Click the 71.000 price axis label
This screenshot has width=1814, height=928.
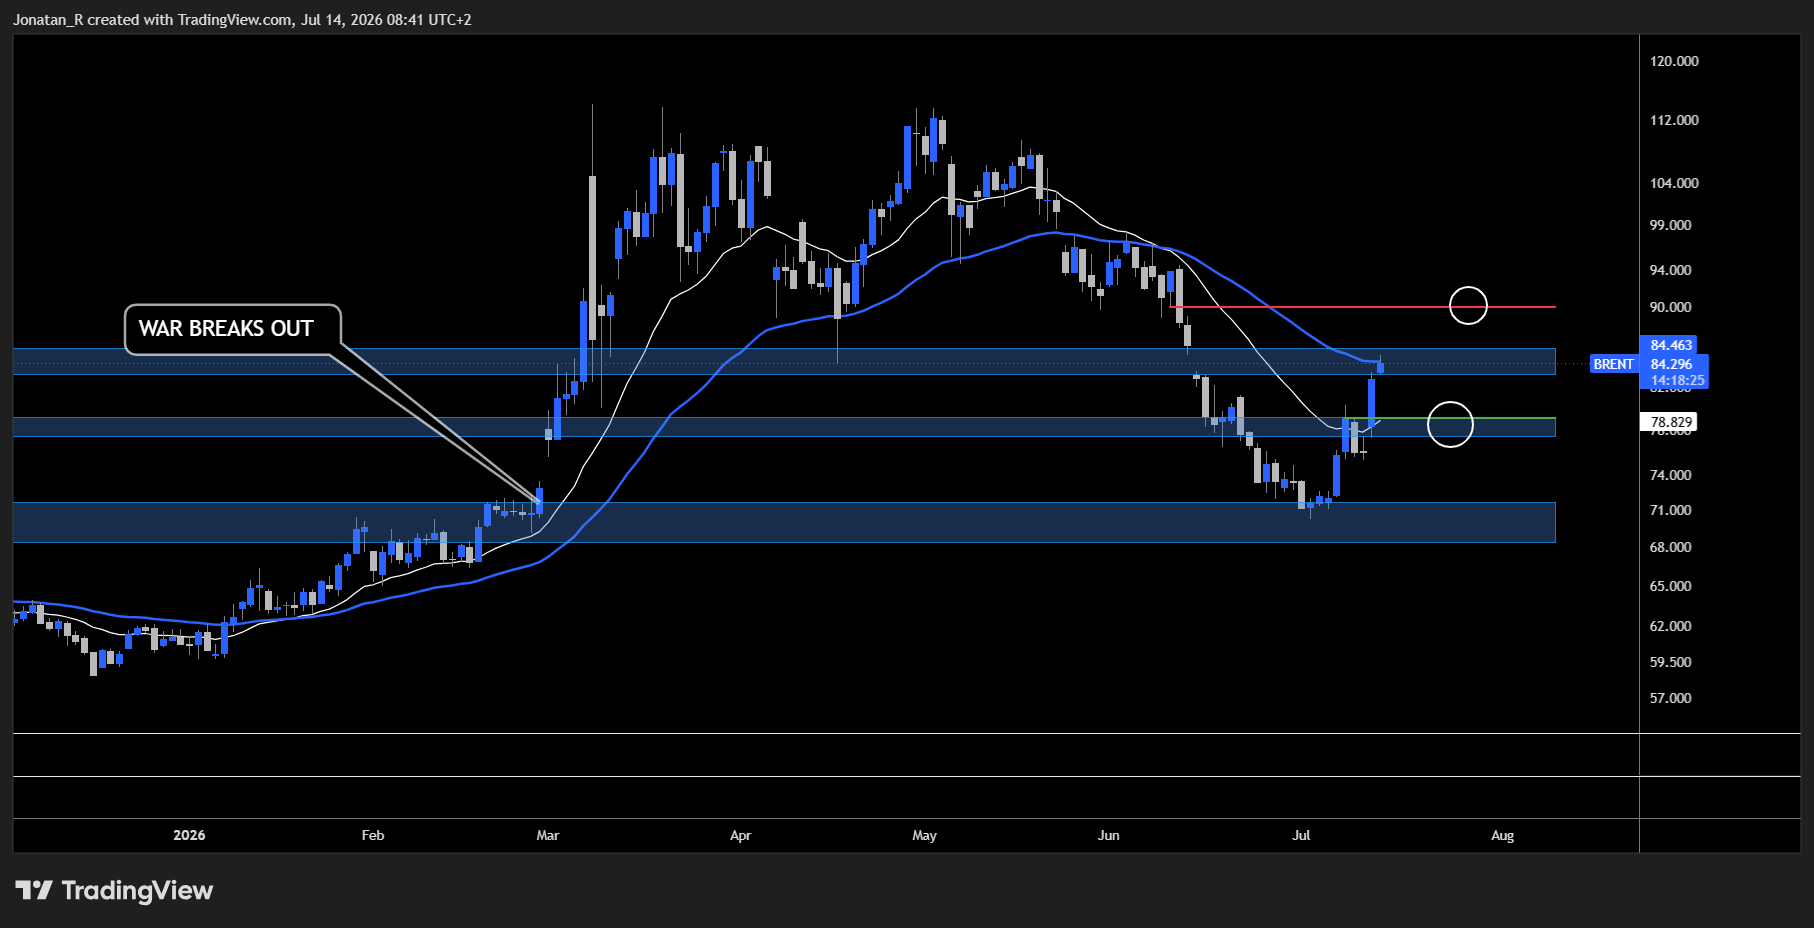point(1670,510)
